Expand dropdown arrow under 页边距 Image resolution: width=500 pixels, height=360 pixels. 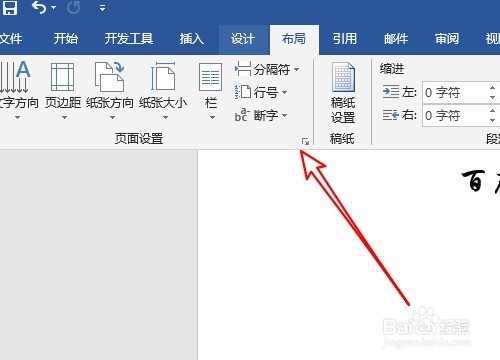point(64,117)
